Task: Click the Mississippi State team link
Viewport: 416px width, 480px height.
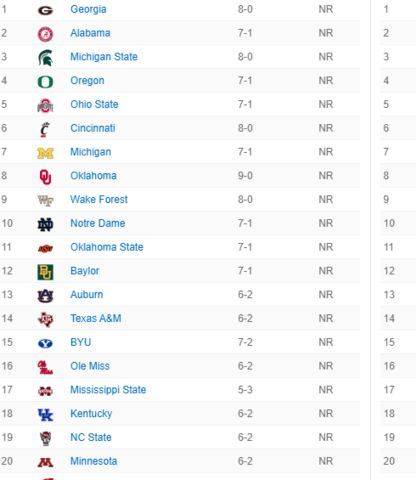Action: pos(108,390)
